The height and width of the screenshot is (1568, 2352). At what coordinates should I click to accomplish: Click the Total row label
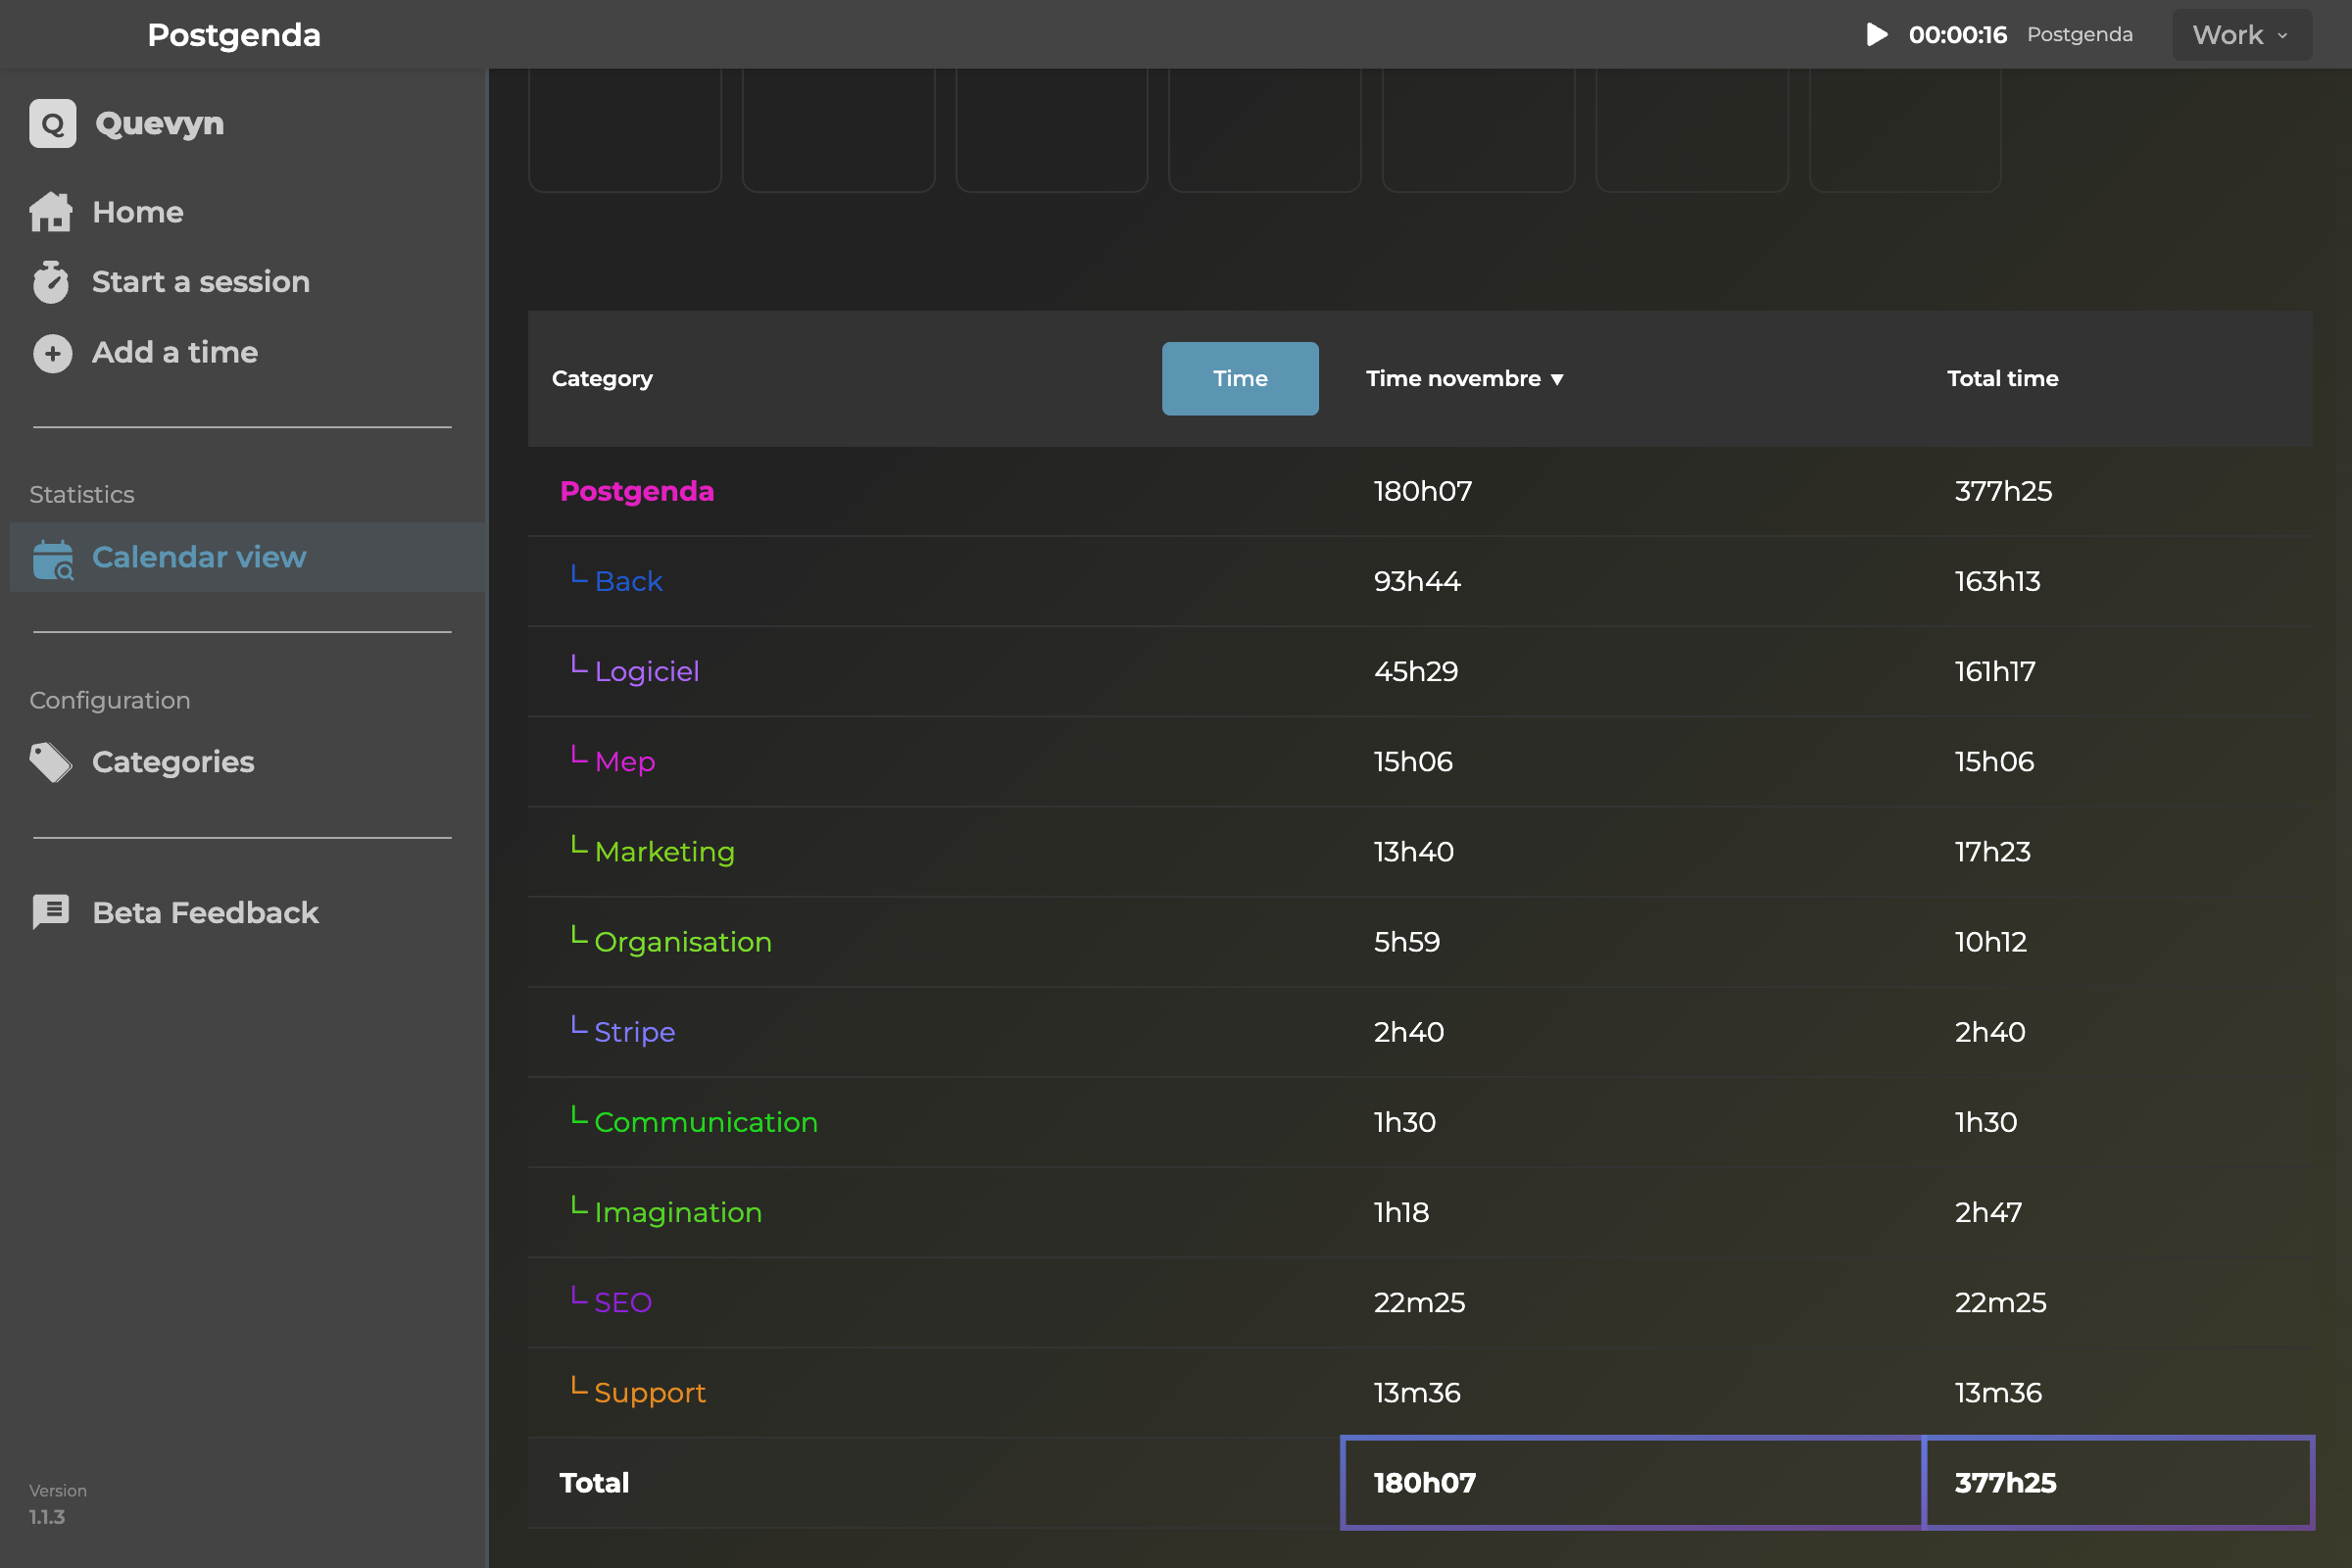594,1483
